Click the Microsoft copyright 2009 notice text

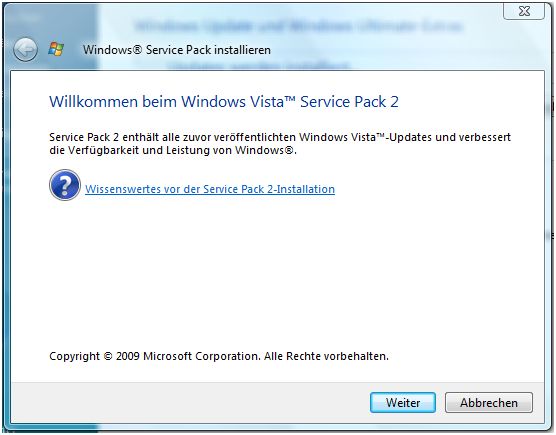point(219,356)
